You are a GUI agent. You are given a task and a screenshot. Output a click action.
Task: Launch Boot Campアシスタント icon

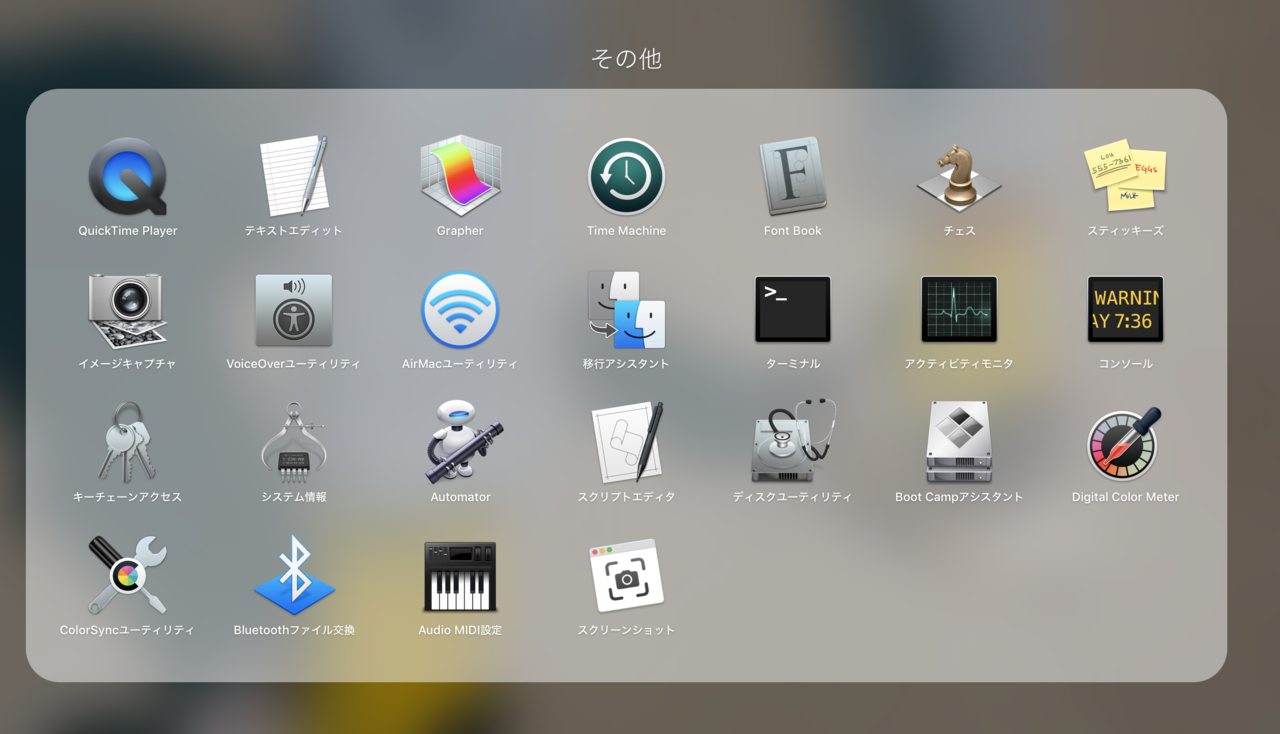(x=959, y=442)
